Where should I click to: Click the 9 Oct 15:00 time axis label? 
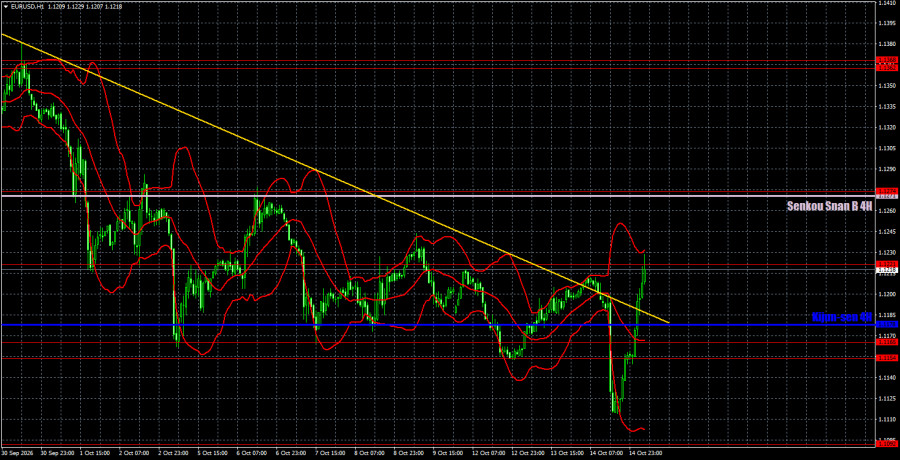click(448, 453)
